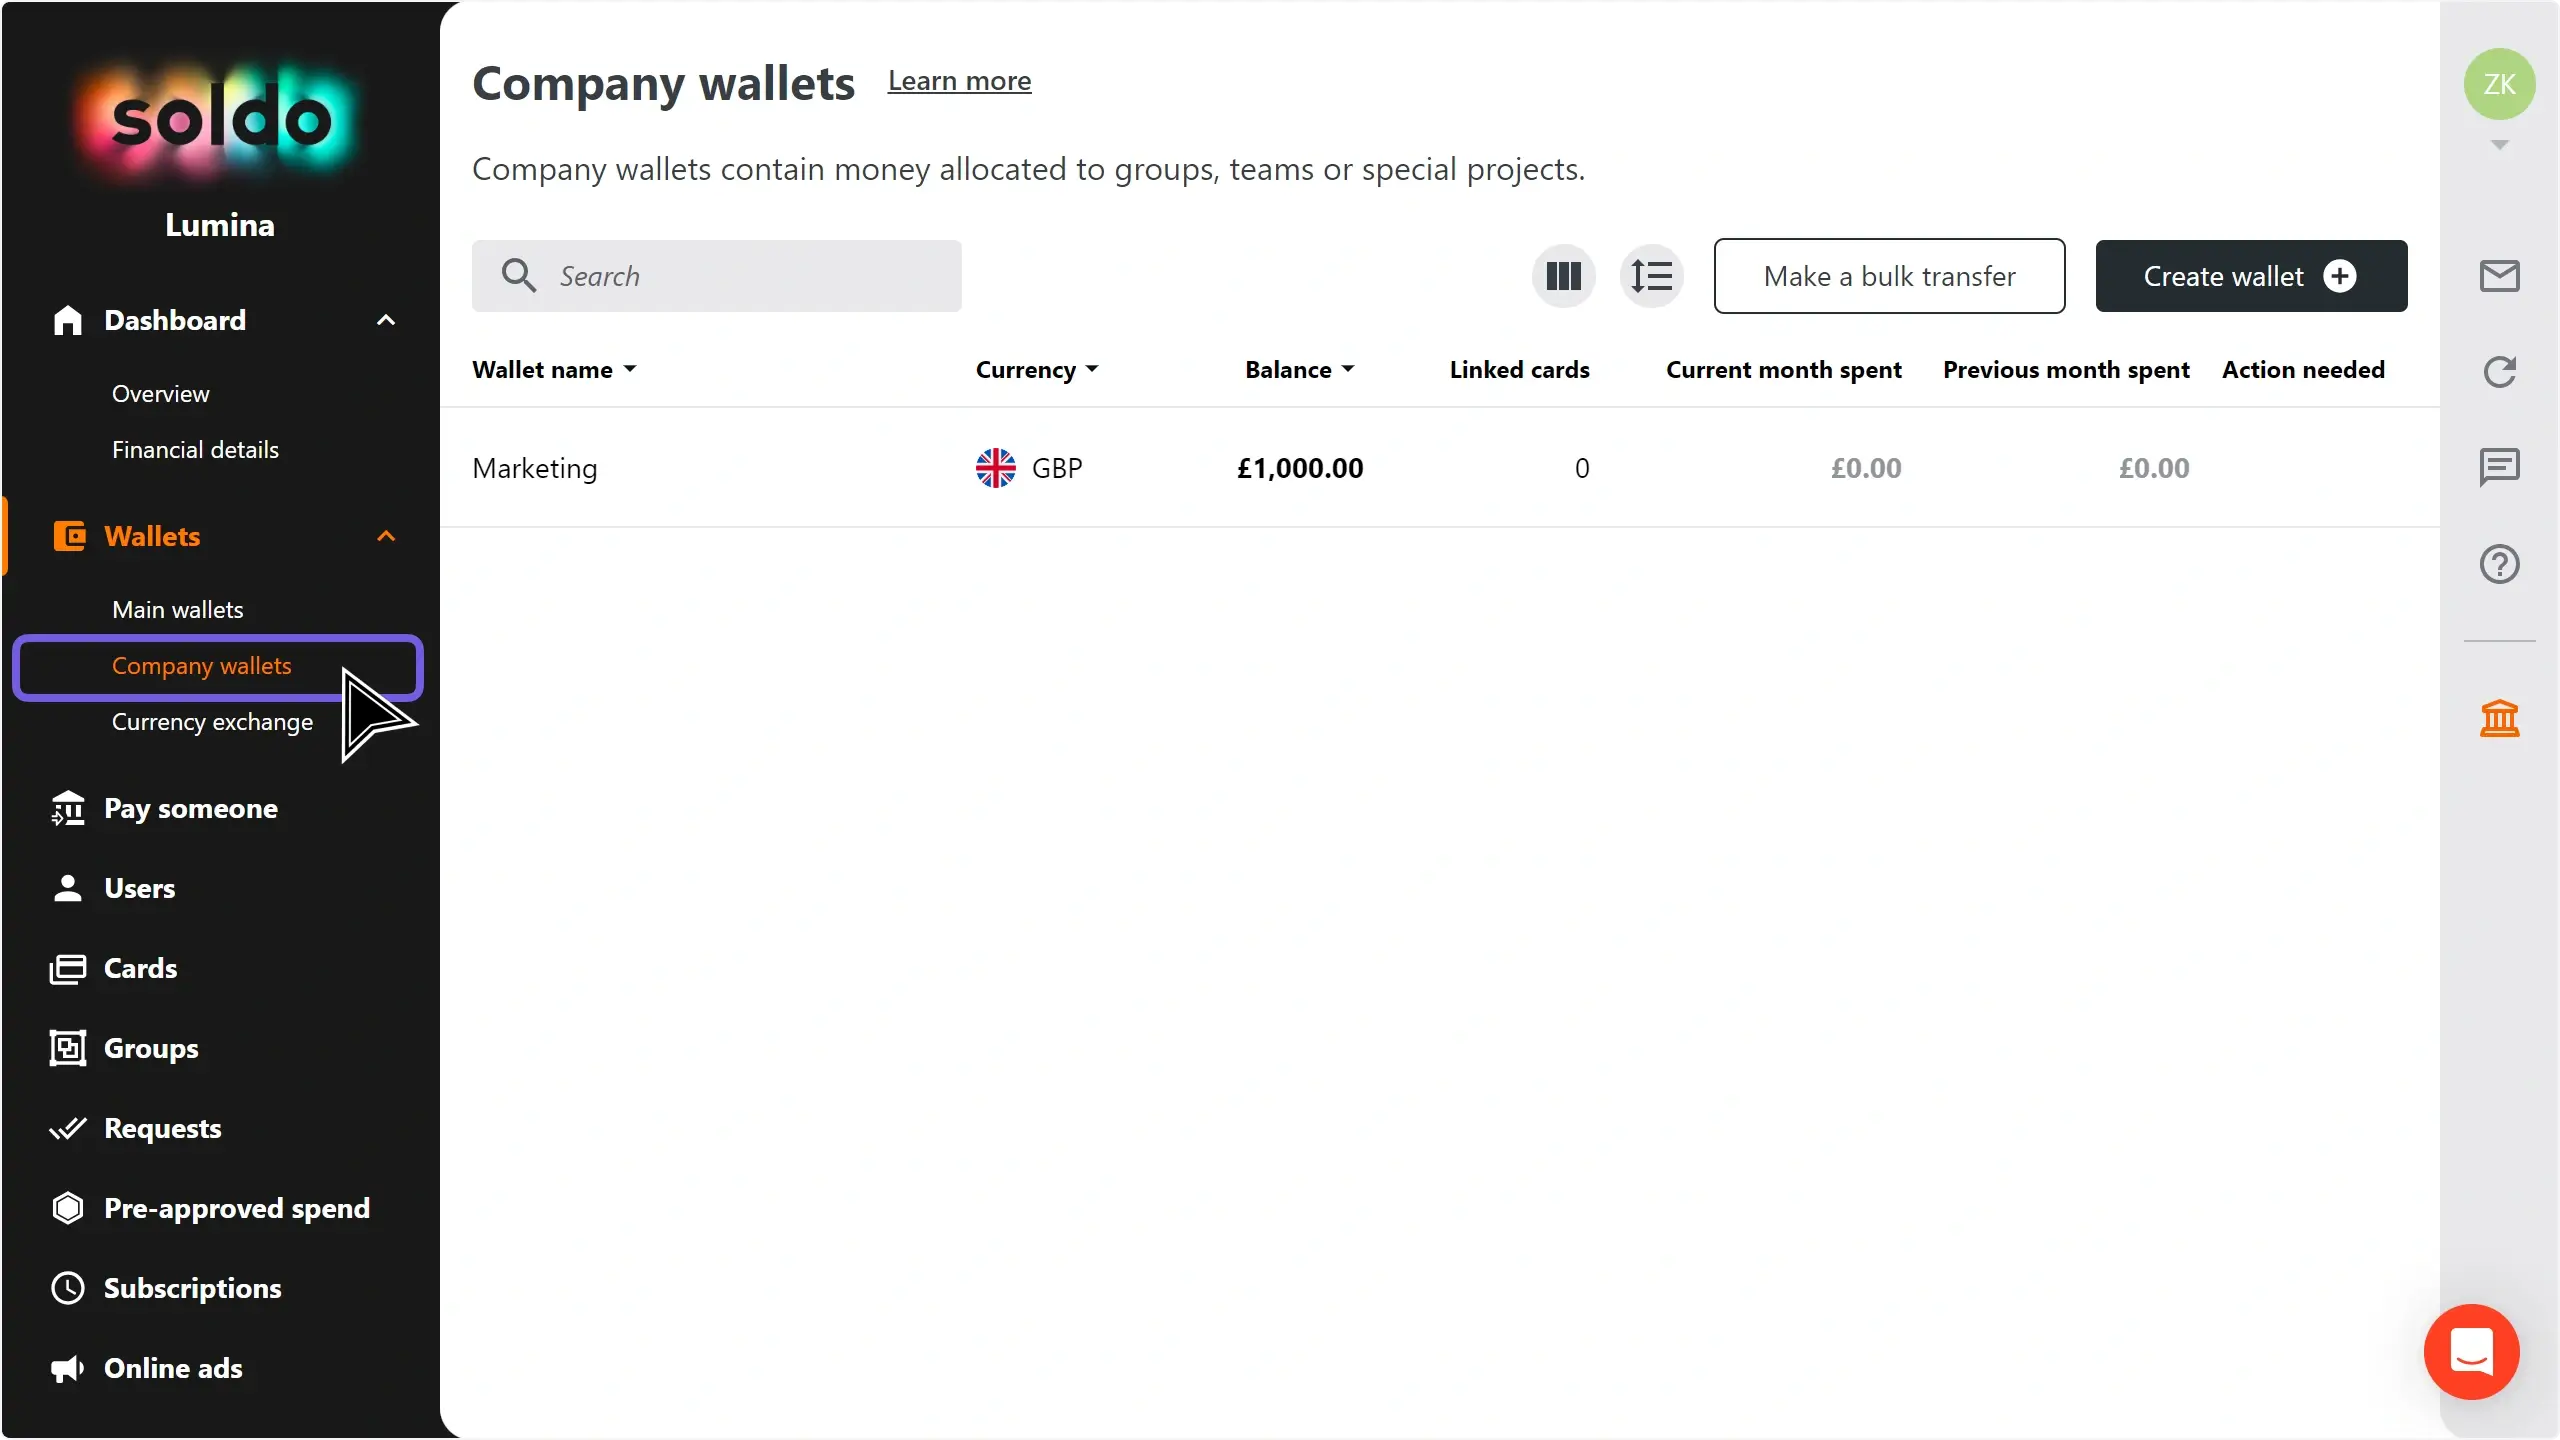Viewport: 2560px width, 1440px height.
Task: Toggle the row density icon
Action: [1651, 276]
